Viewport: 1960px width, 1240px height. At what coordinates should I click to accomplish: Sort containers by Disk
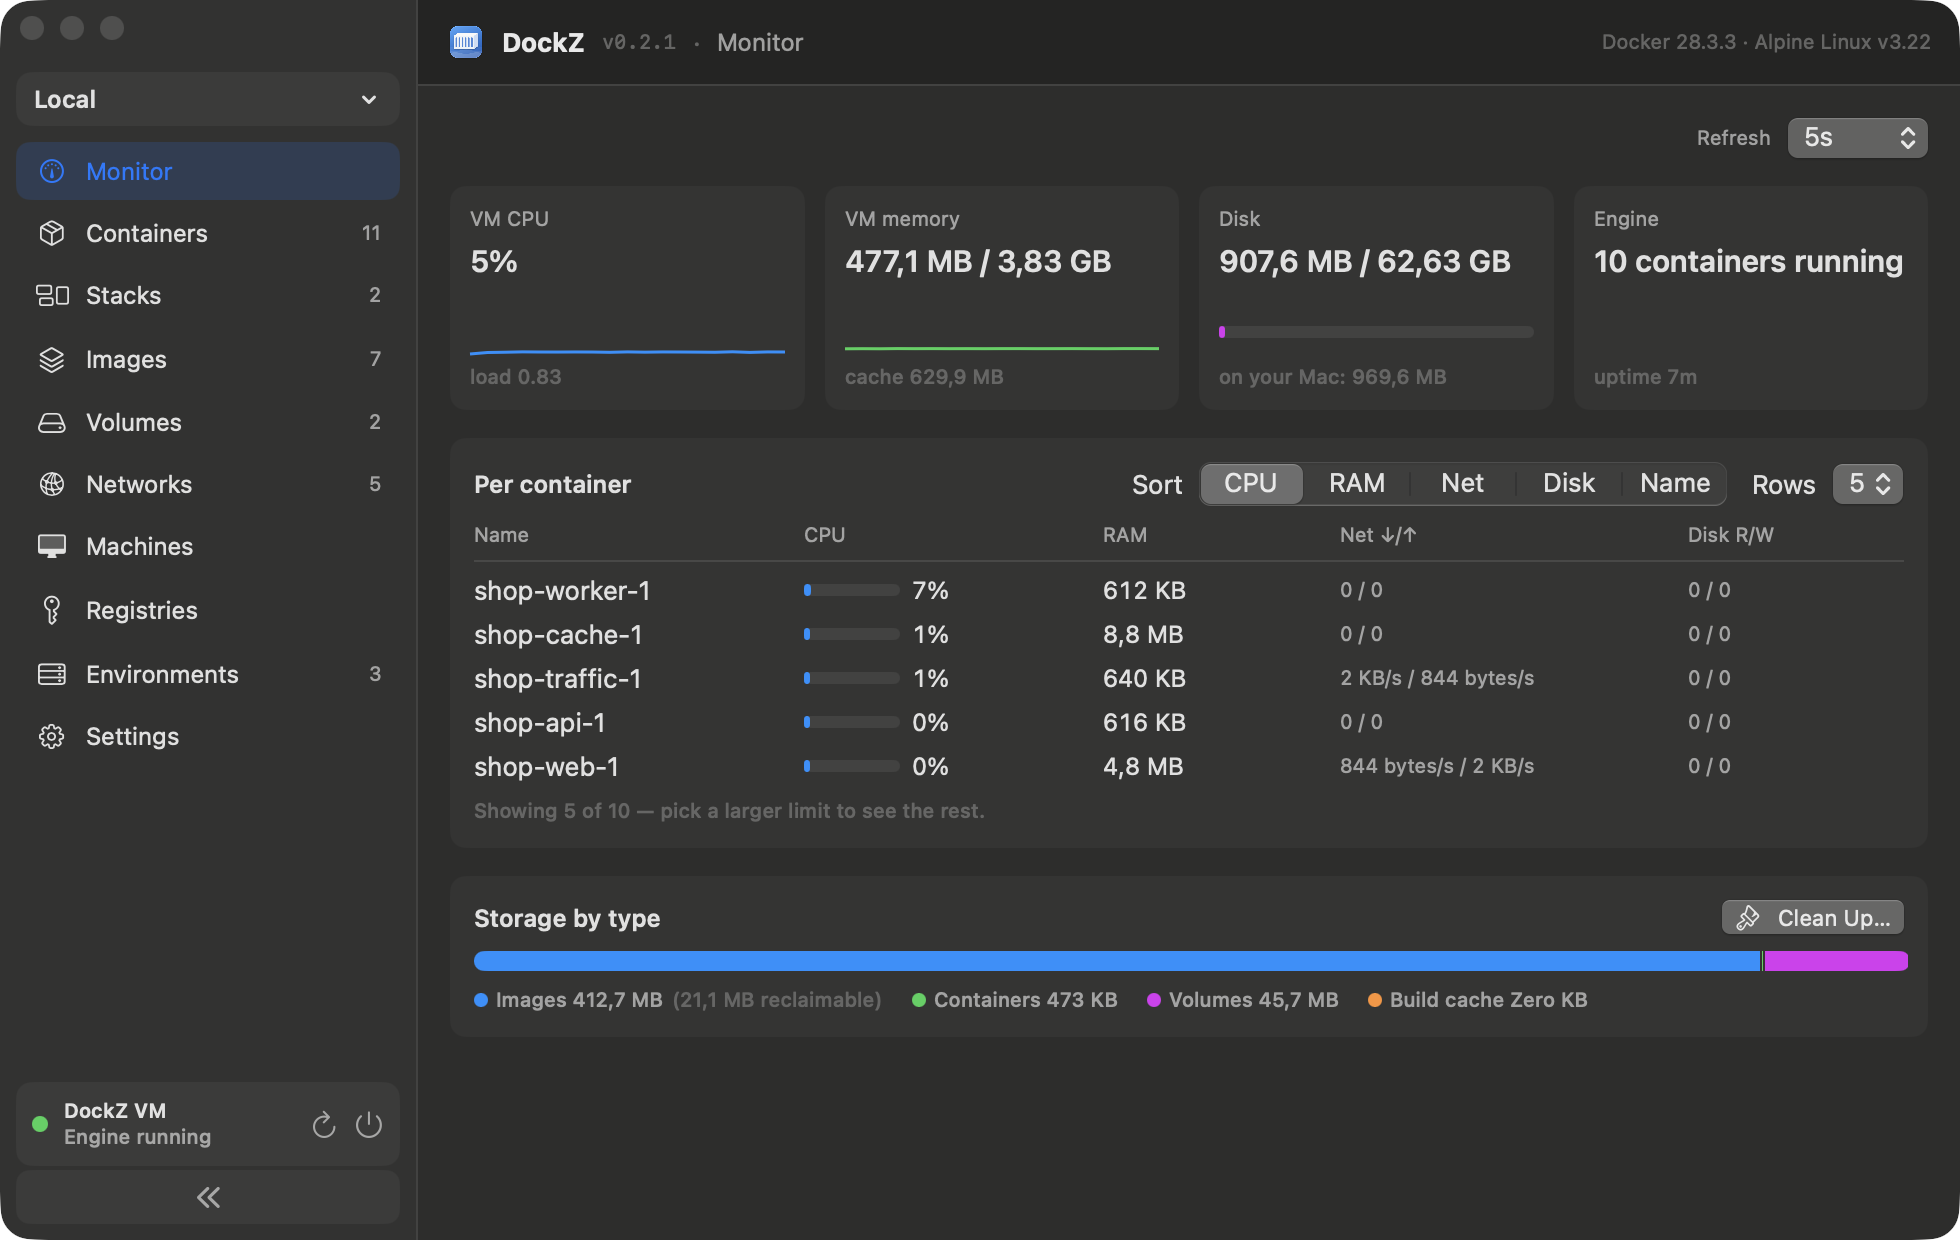tap(1568, 483)
